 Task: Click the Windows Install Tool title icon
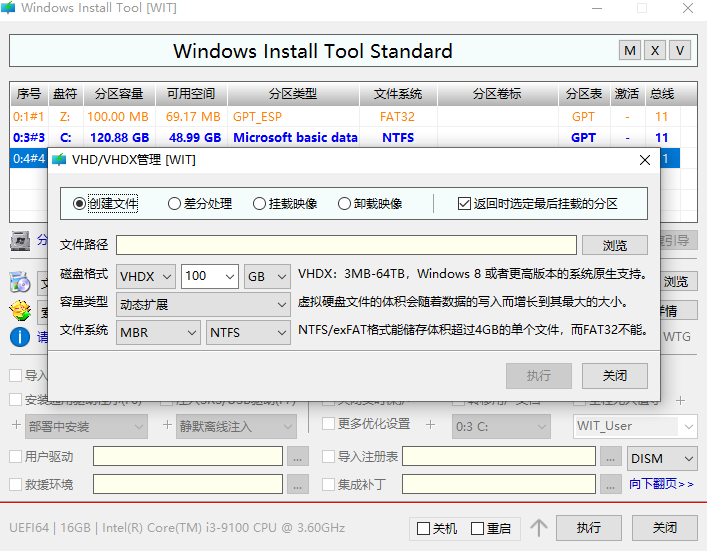pyautogui.click(x=8, y=8)
